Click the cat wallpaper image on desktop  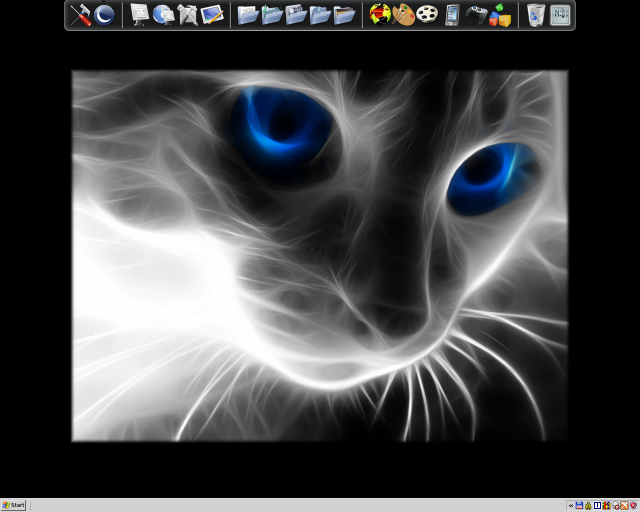[x=320, y=256]
